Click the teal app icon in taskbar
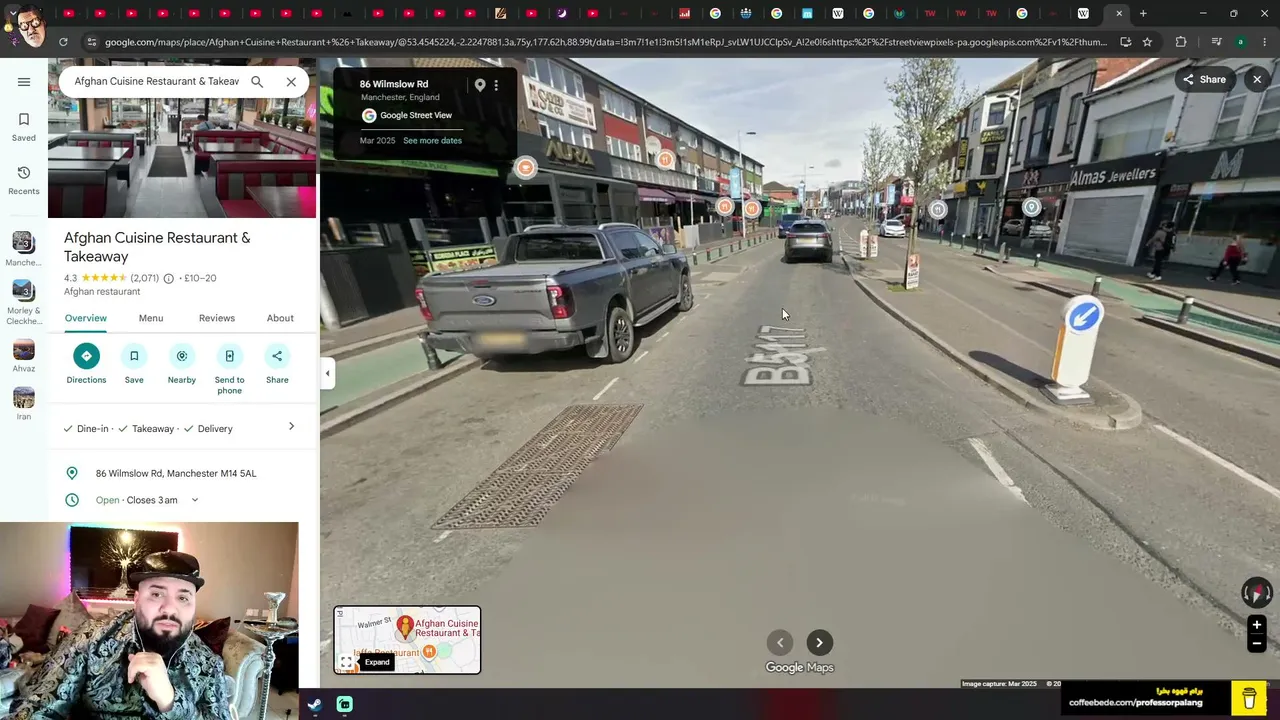The image size is (1280, 720). coord(345,704)
